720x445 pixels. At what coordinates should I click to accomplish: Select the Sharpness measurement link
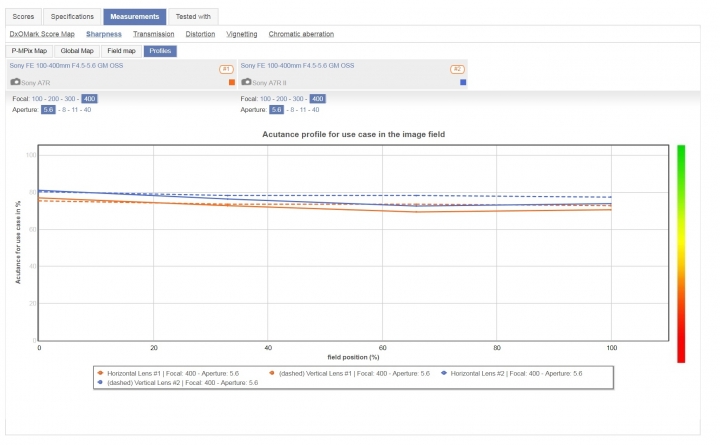coord(104,34)
